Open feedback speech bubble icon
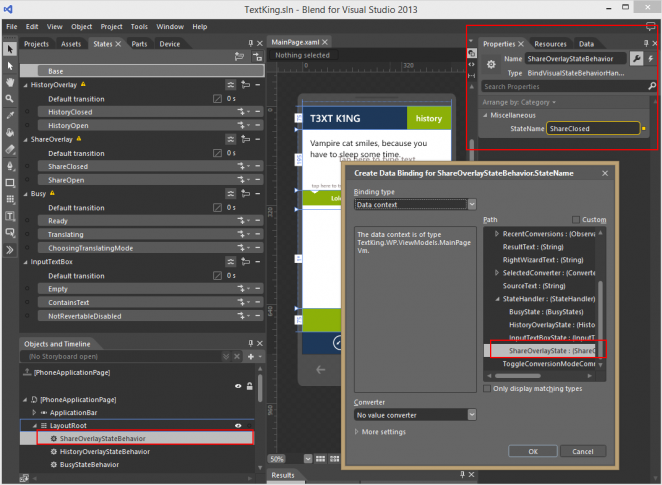662x485 pixels. click(x=651, y=27)
